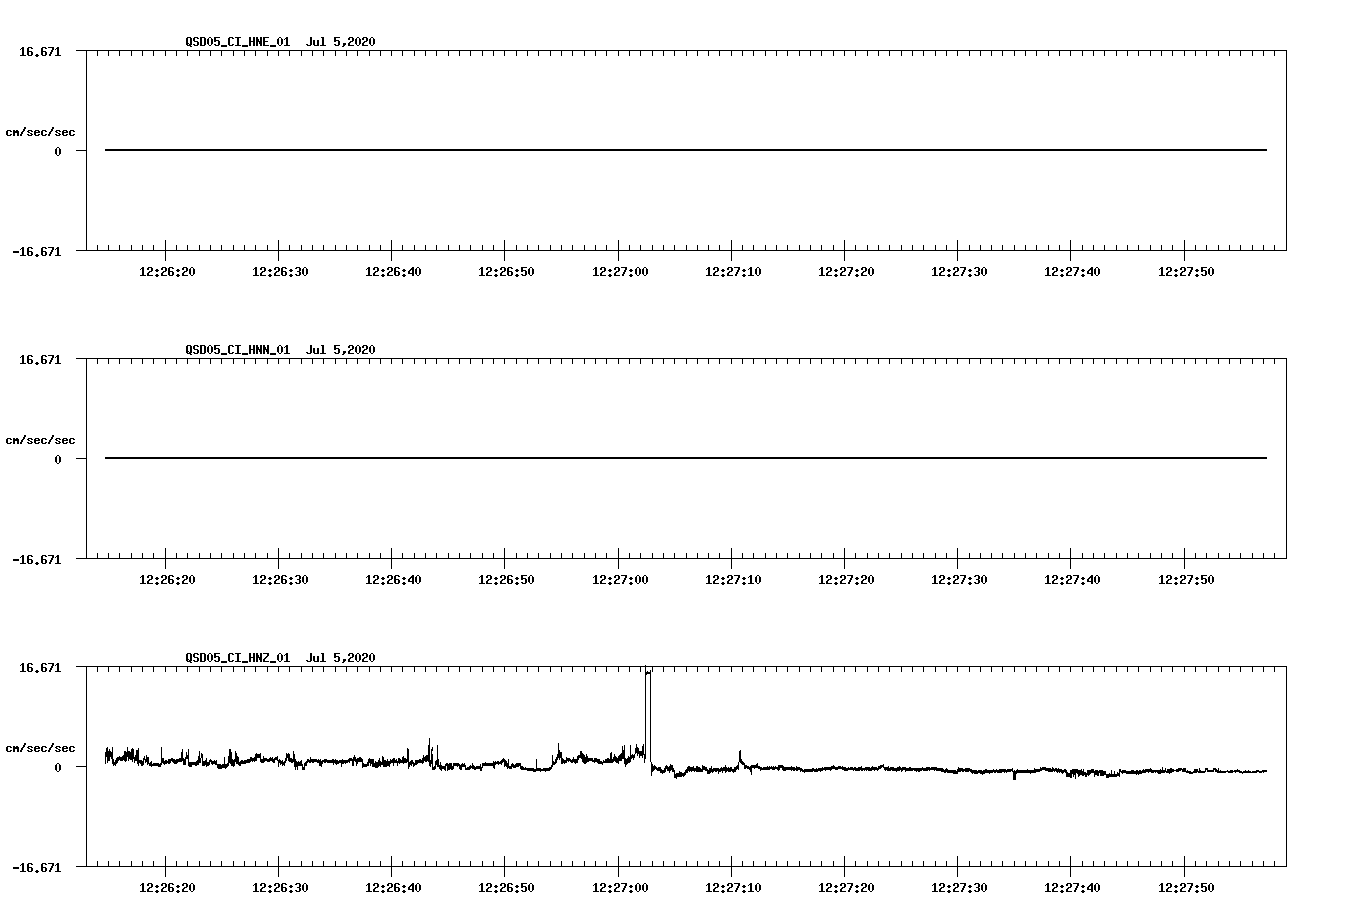Click the 12:27:30 time label under HNZ plot
Screen dimensions: 1358x924
(x=959, y=888)
